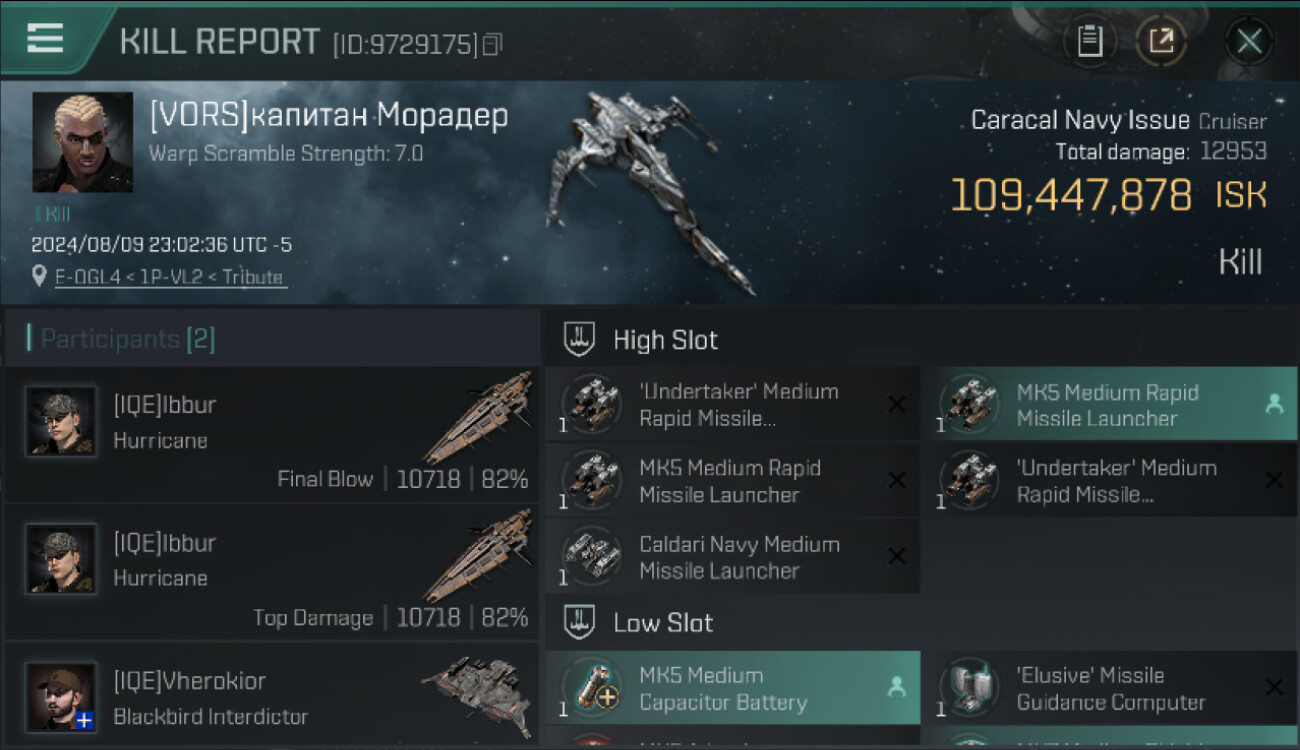Select the MK5 Medium Capacitor Battery
The height and width of the screenshot is (750, 1300).
[x=732, y=689]
